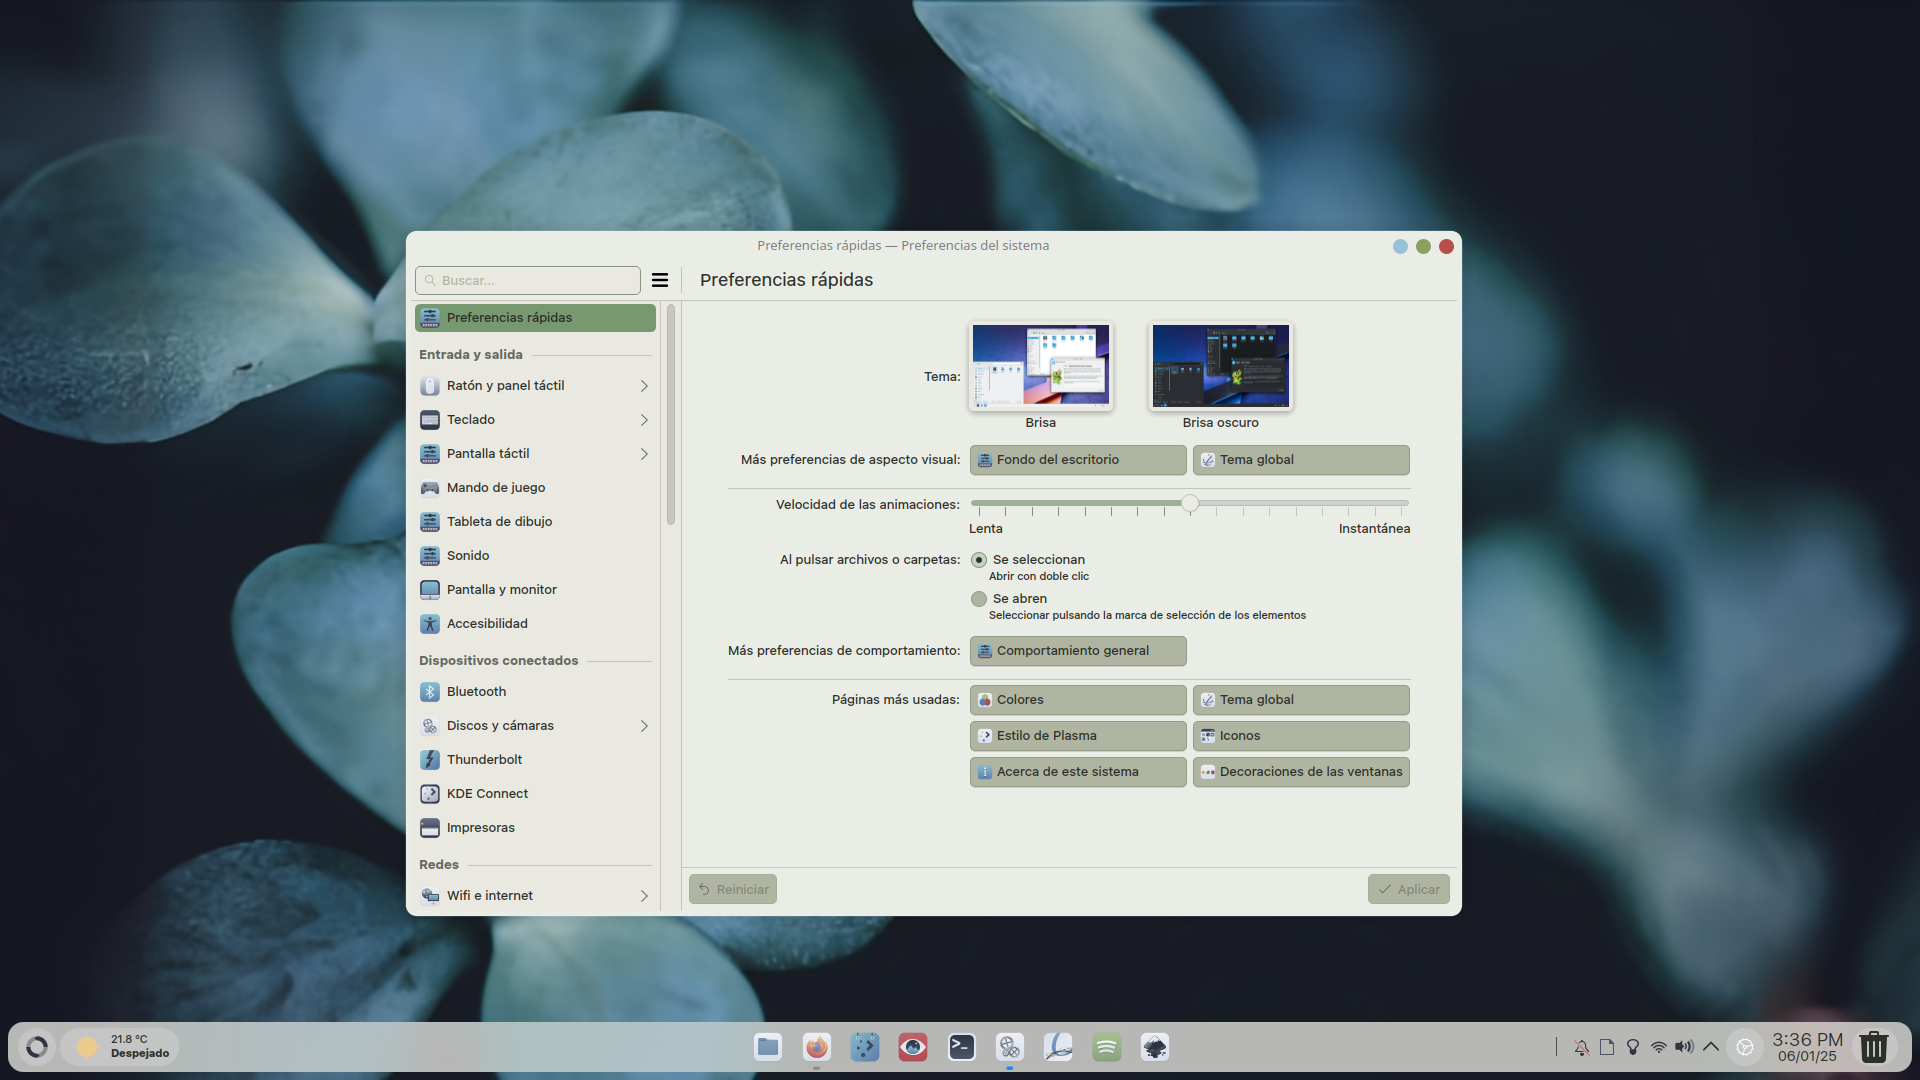Open the Discover software center icon

865,1047
